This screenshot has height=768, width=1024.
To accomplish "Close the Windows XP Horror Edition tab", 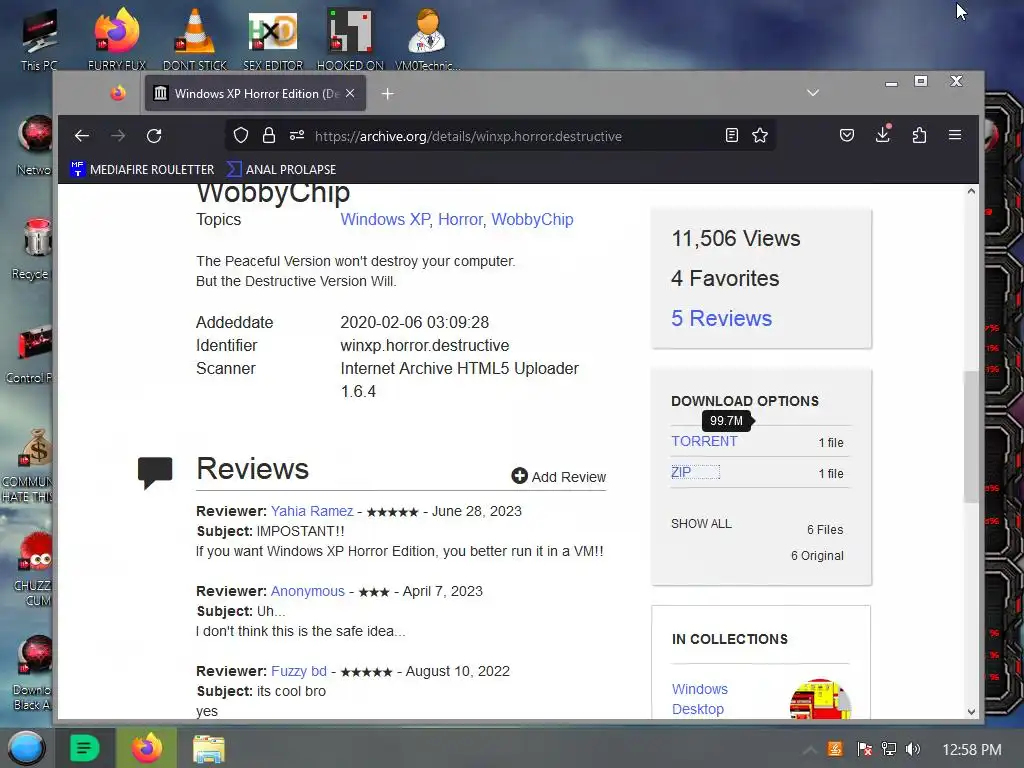I will click(350, 93).
